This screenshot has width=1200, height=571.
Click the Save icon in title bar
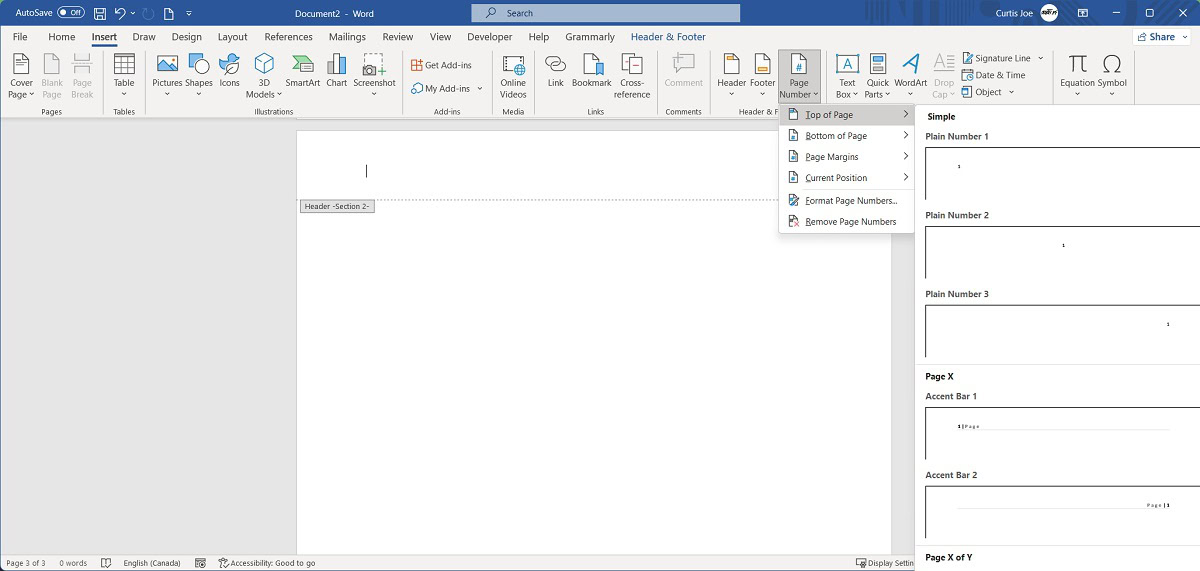100,13
